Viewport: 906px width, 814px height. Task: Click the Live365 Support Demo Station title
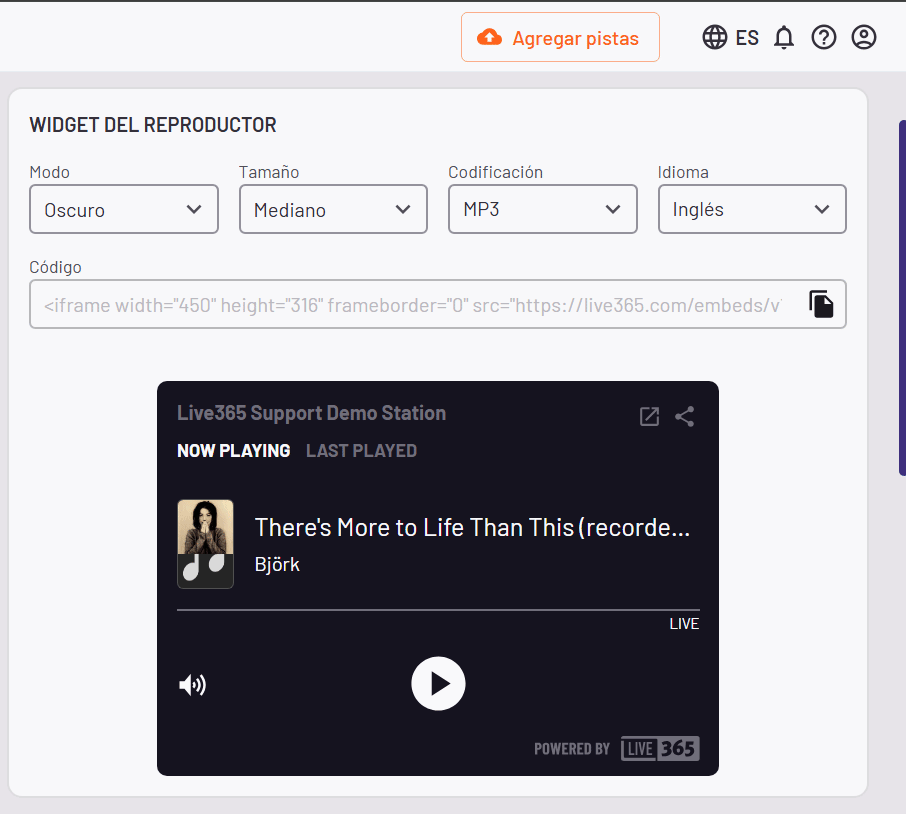(311, 413)
